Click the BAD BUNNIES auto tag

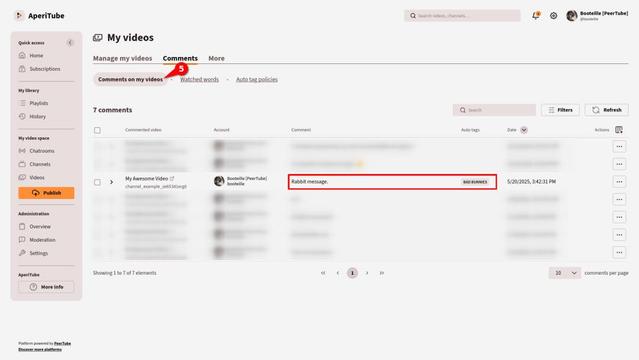click(x=475, y=182)
